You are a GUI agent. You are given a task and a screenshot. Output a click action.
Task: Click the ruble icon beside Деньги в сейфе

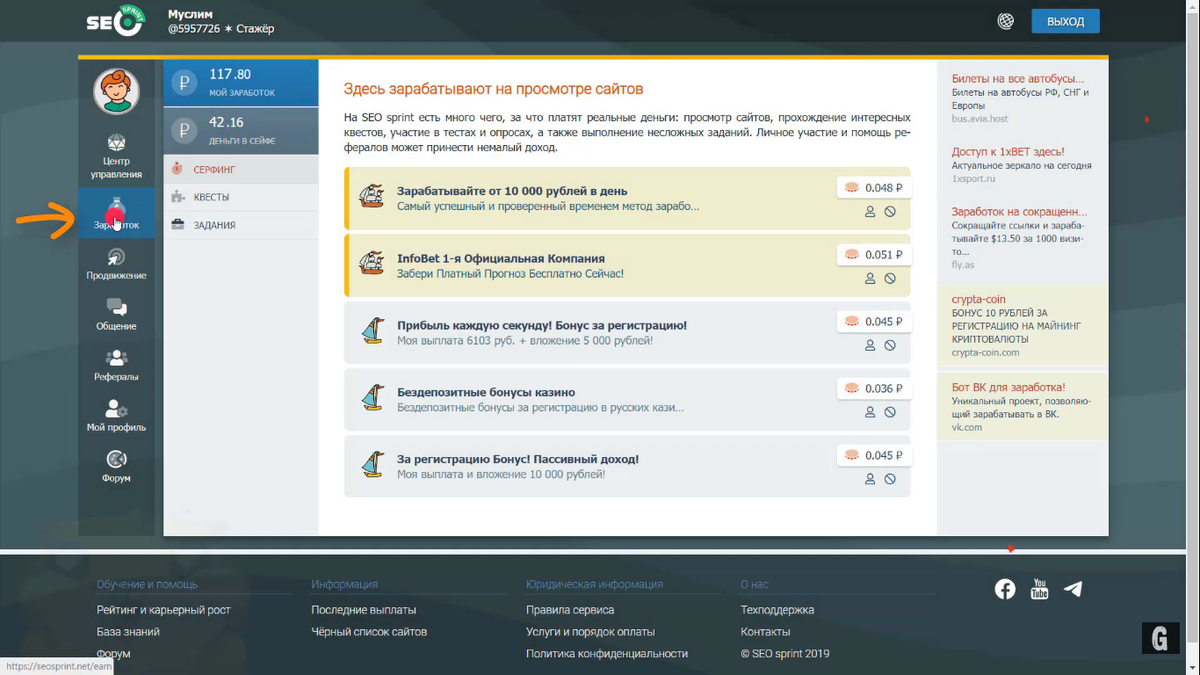[x=183, y=131]
